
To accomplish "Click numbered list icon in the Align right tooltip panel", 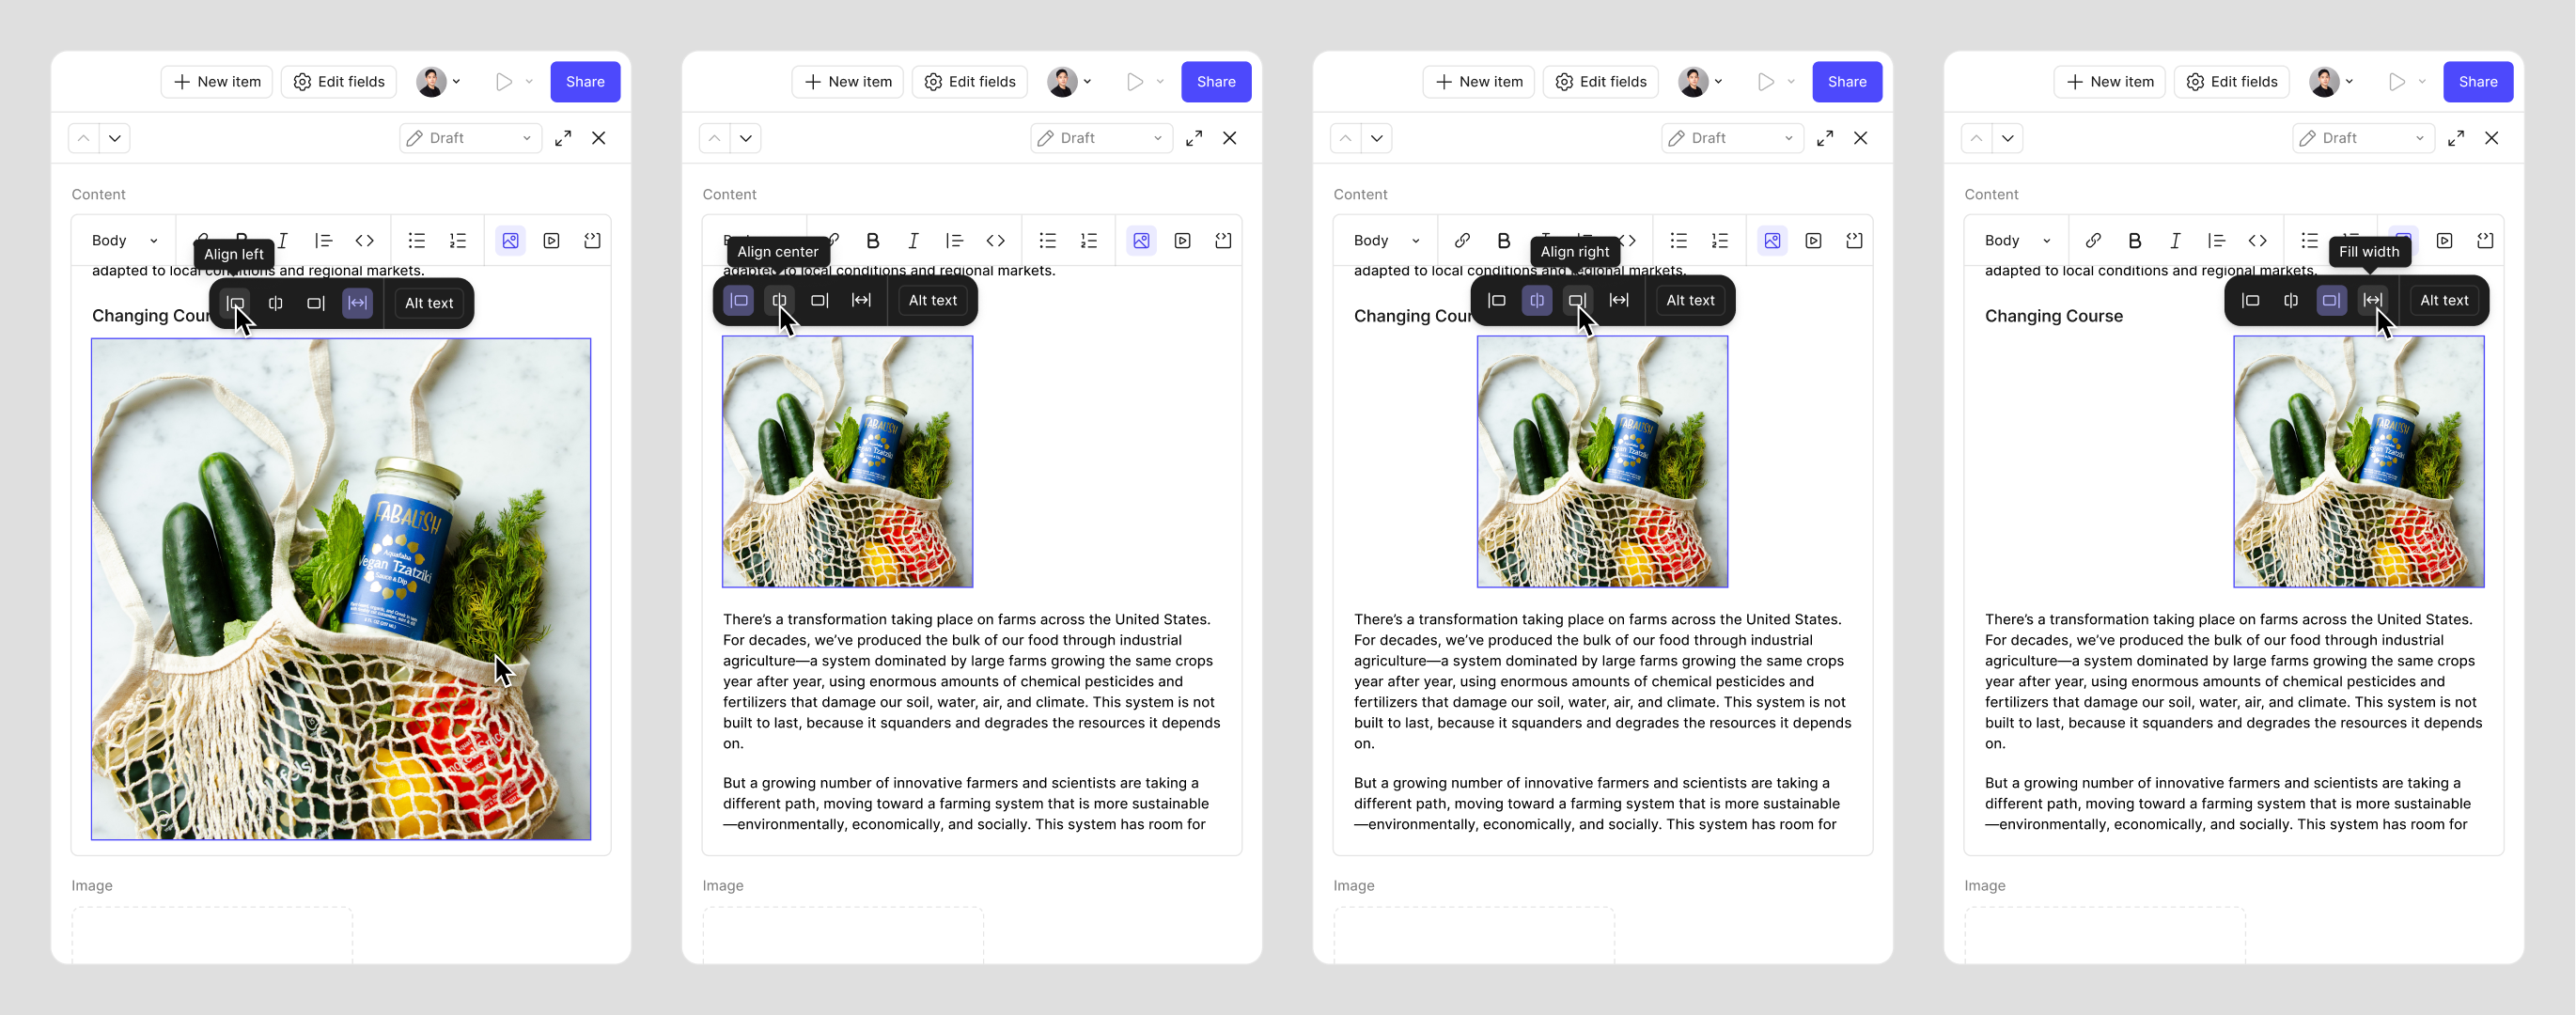I will 1720,240.
